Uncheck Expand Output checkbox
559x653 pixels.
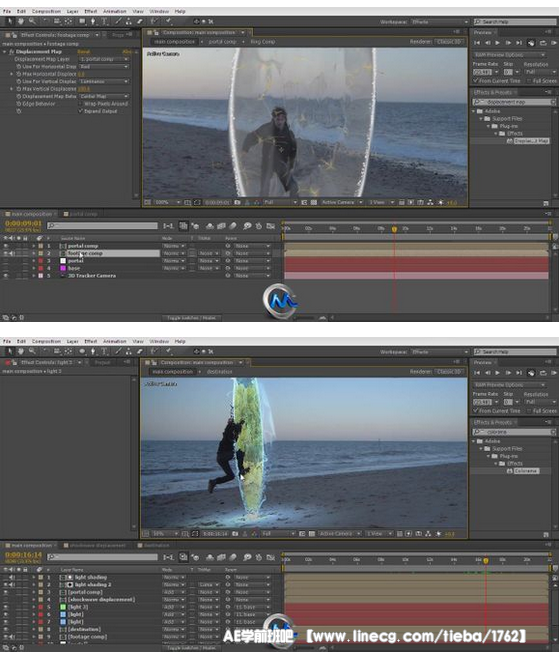click(81, 111)
